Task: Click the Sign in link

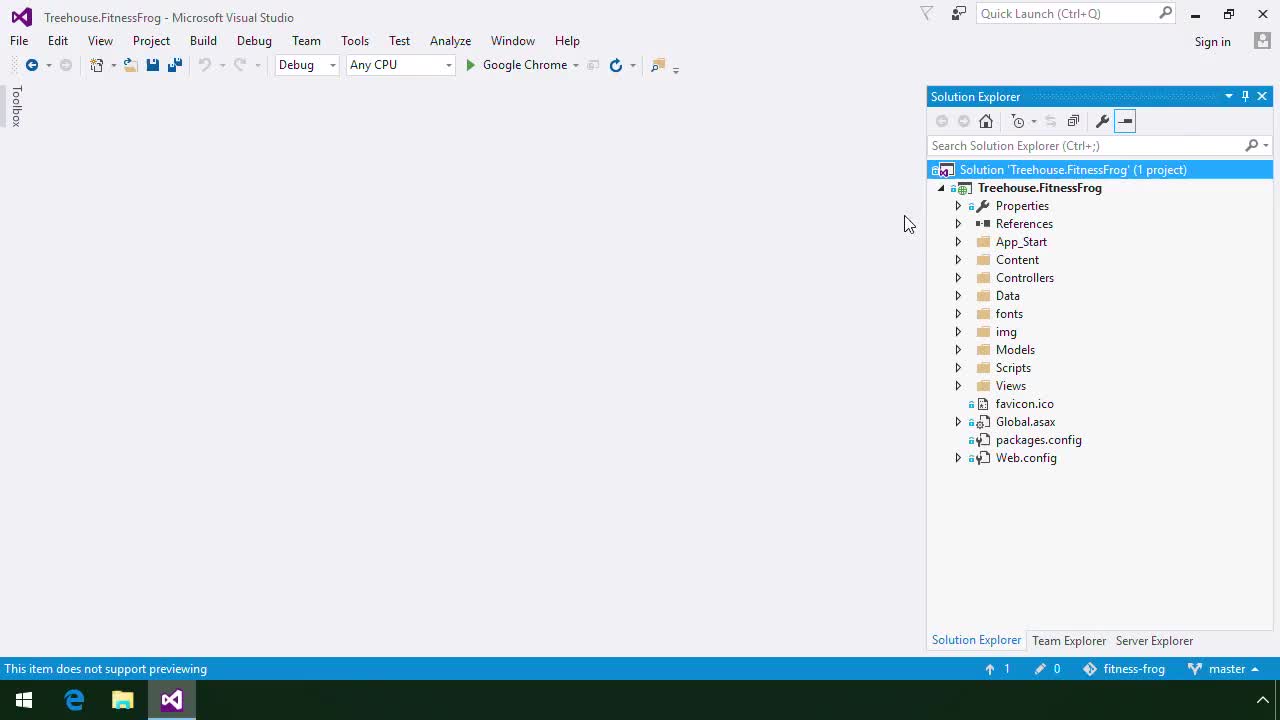Action: point(1212,42)
